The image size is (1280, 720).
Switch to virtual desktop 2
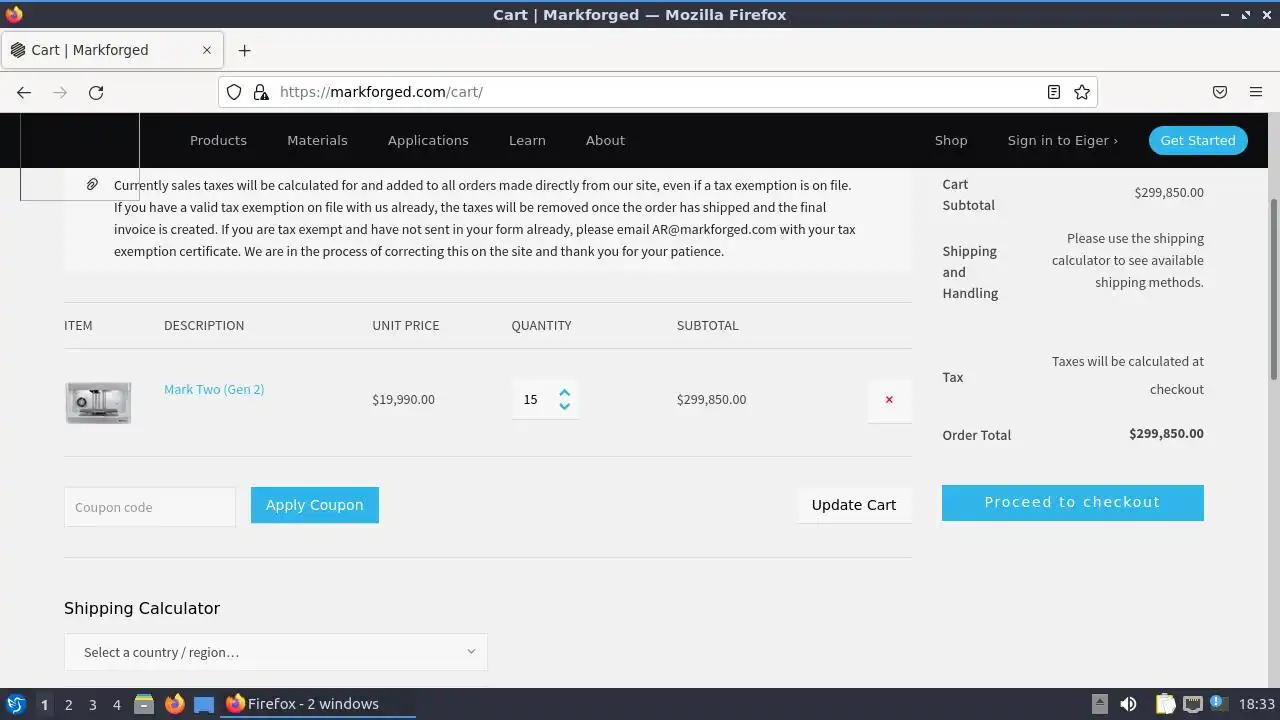tap(68, 704)
